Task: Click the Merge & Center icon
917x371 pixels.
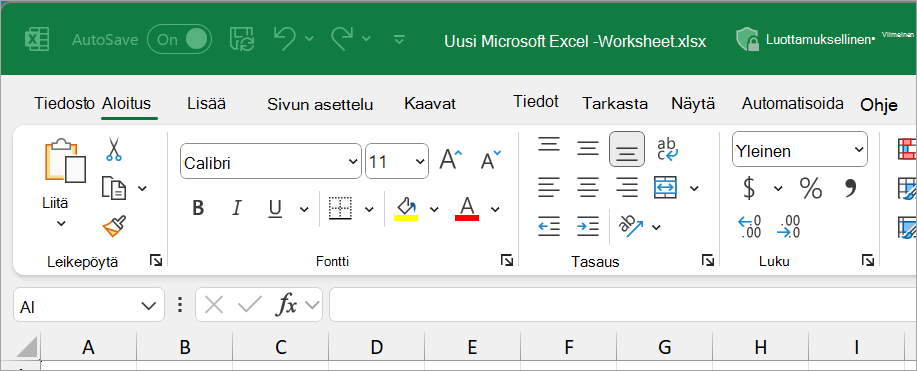Action: click(x=666, y=187)
